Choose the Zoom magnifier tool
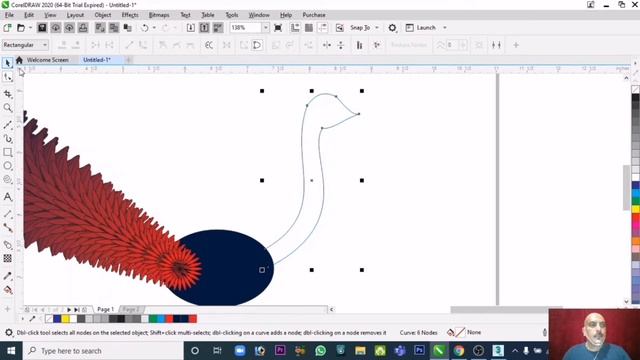The height and width of the screenshot is (360, 640). pyautogui.click(x=7, y=108)
